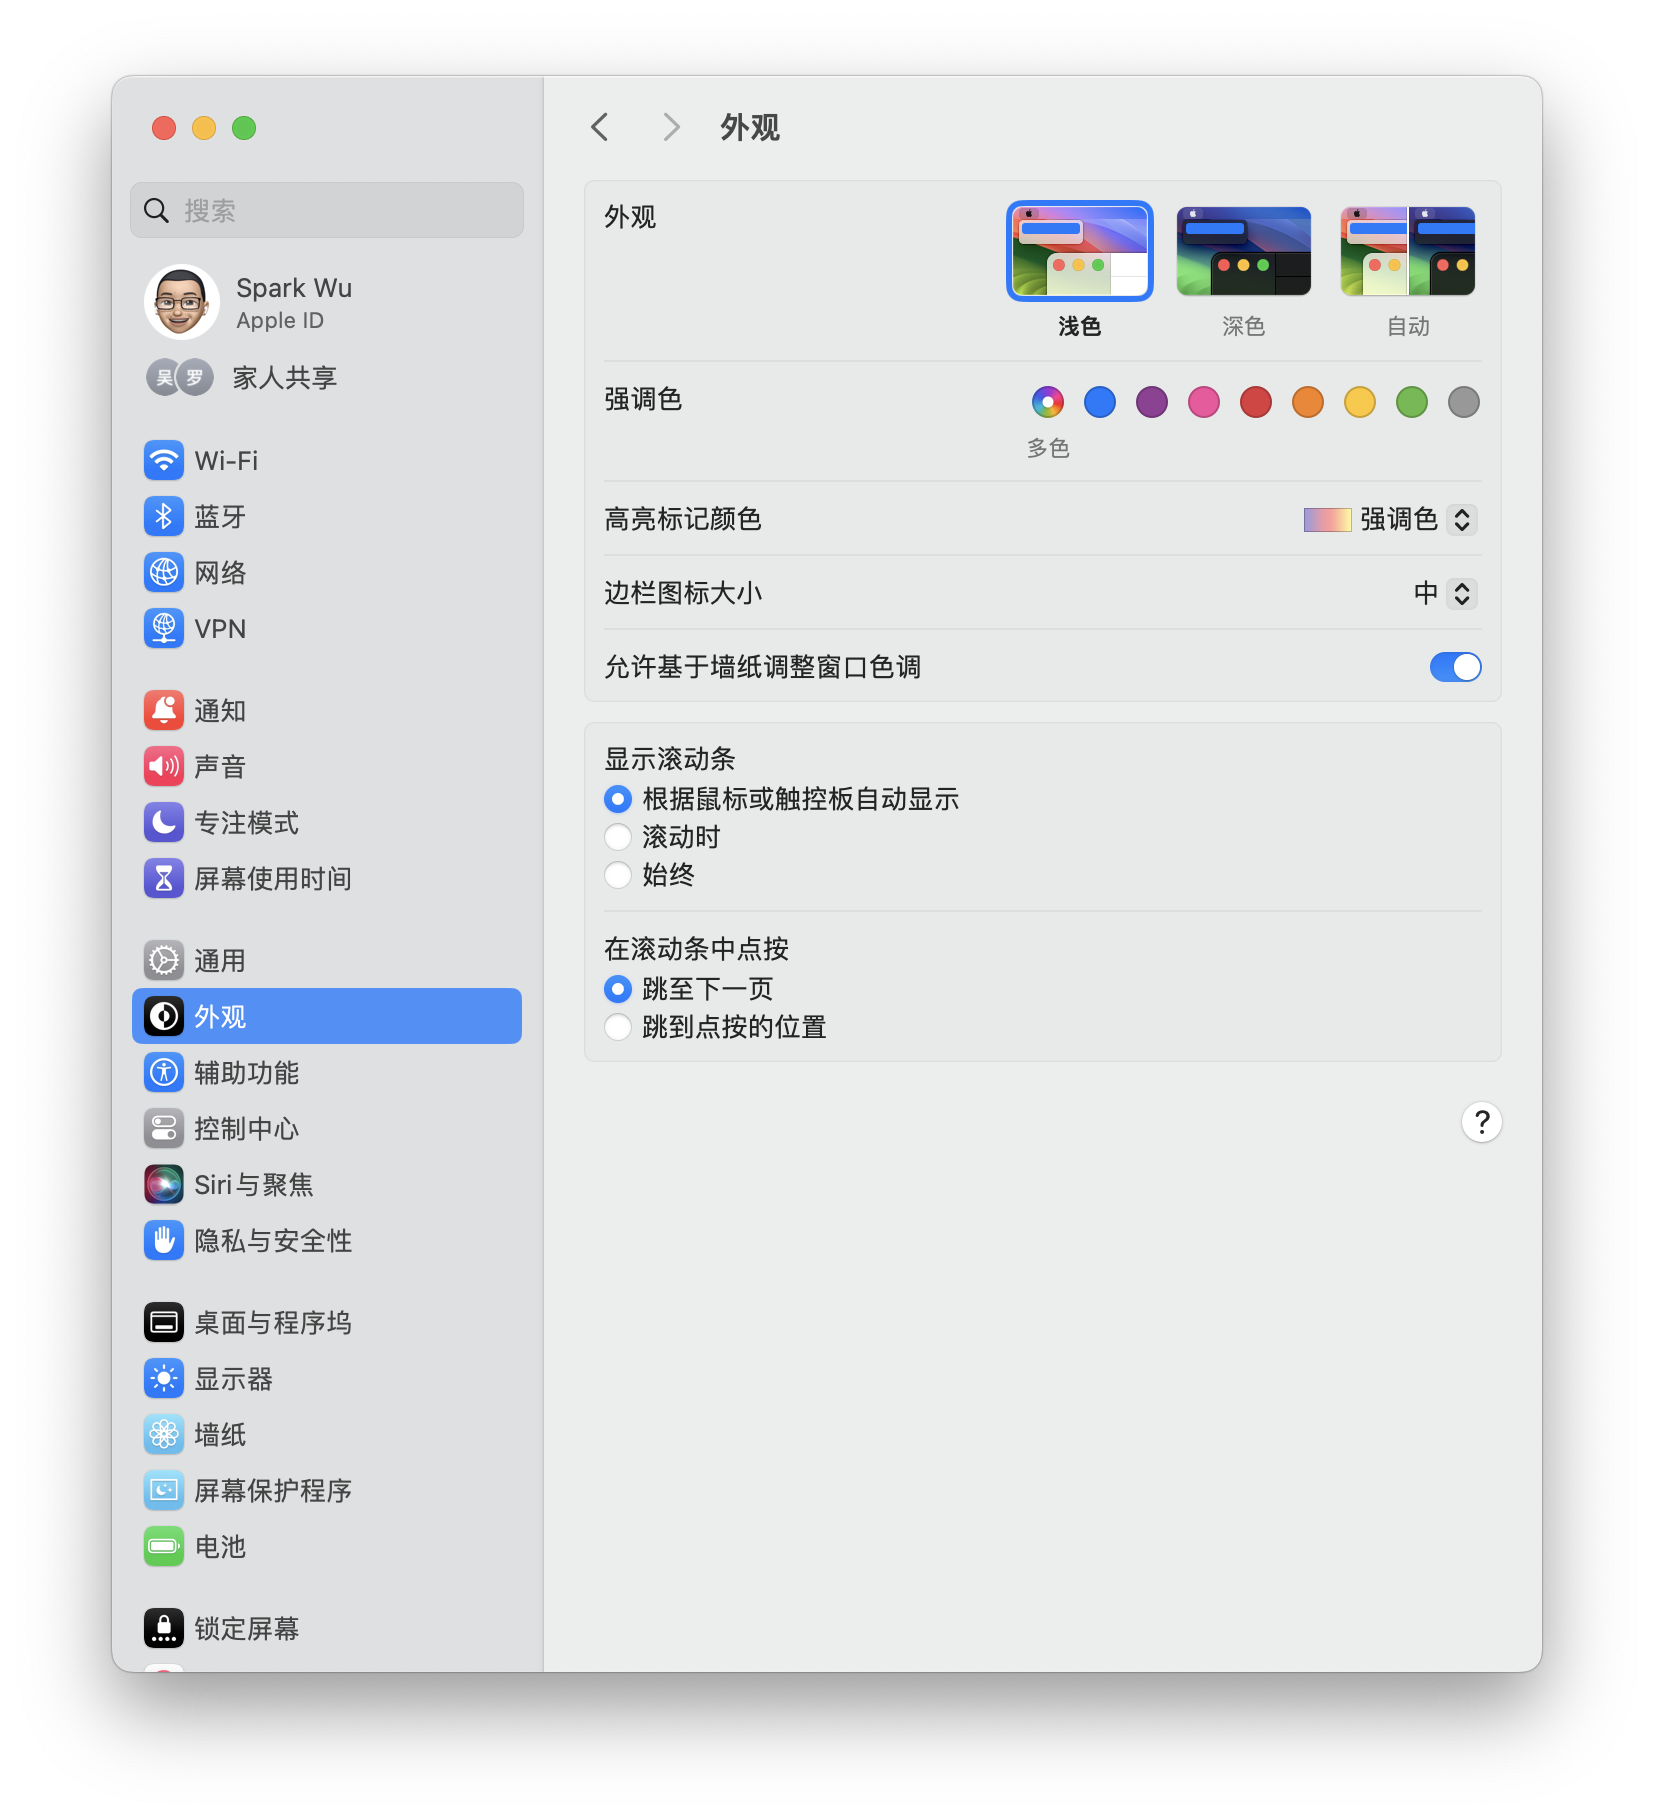Pick the green accent color

click(1411, 402)
